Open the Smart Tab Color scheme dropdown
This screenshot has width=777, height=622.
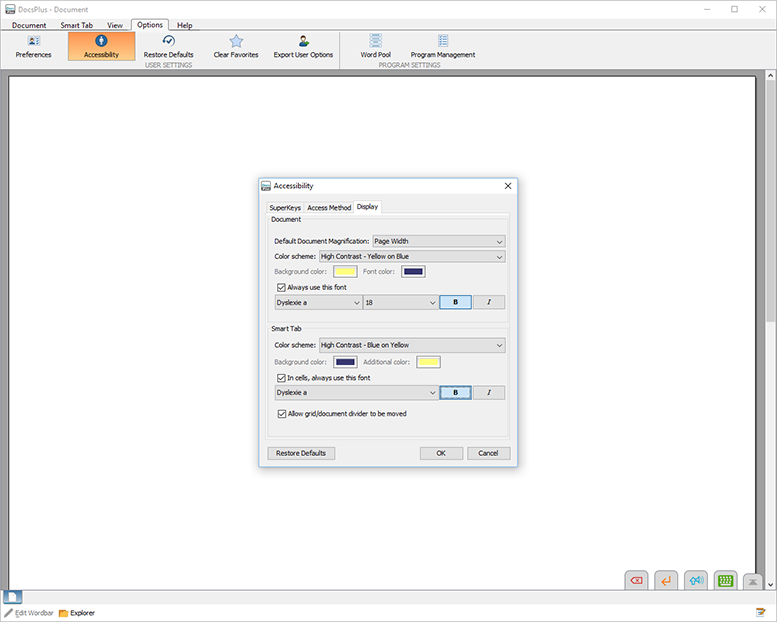point(411,345)
